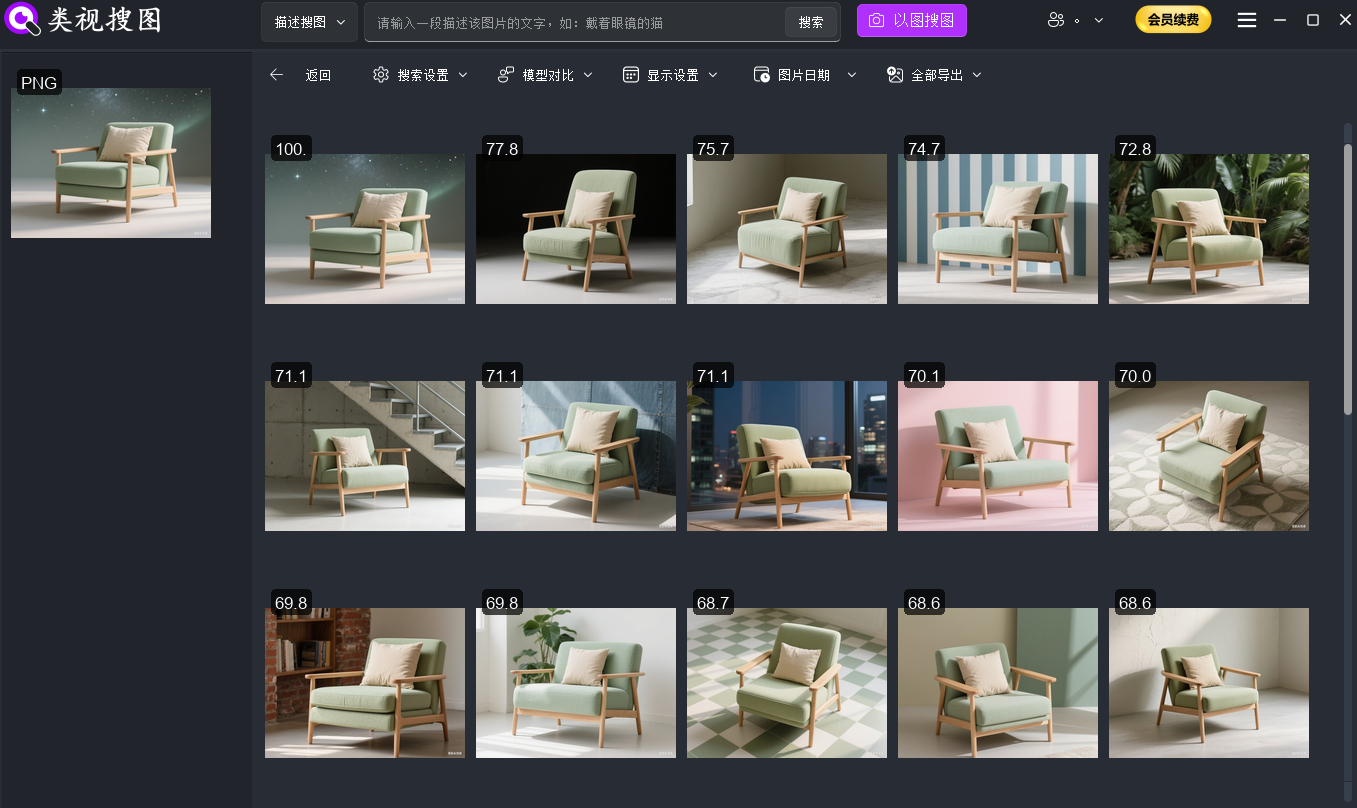The width and height of the screenshot is (1357, 808).
Task: Open the 模型对比 menu
Action: [x=547, y=75]
